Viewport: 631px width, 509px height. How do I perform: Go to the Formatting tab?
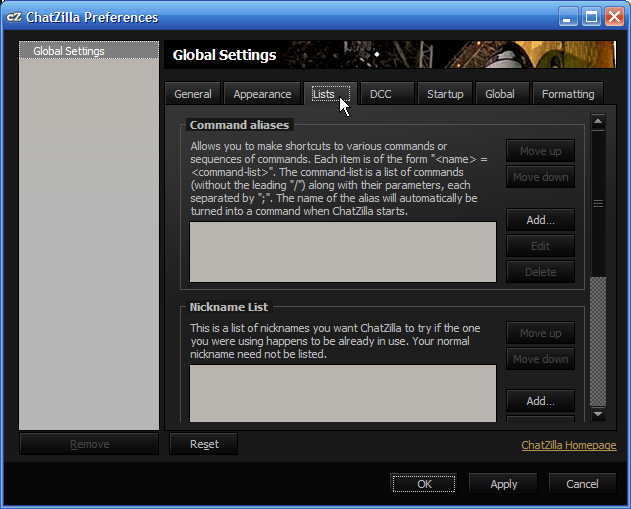click(568, 94)
